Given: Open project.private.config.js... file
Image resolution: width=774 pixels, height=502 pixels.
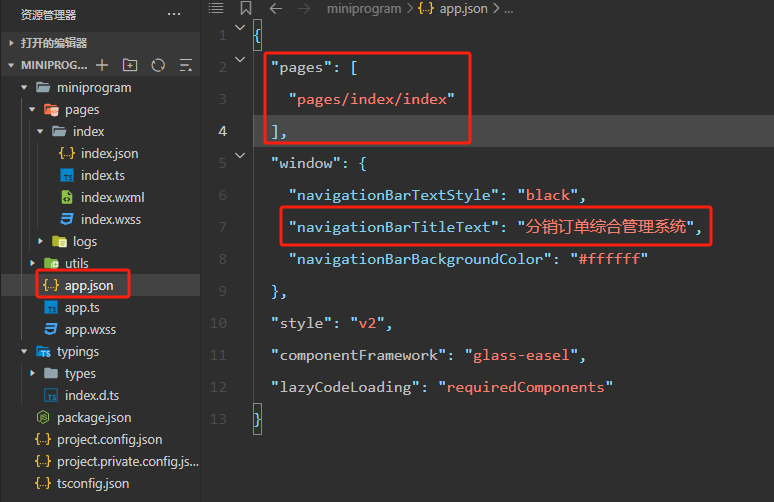Looking at the screenshot, I should pyautogui.click(x=128, y=462).
